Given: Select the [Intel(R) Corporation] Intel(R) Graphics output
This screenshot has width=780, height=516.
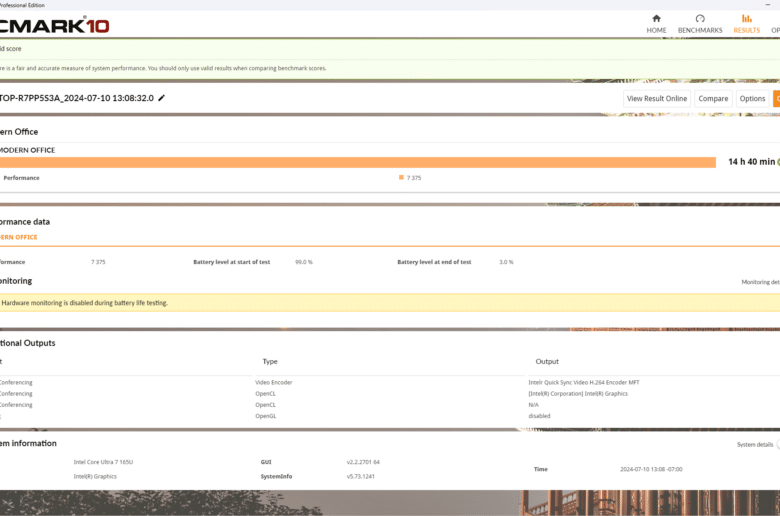Looking at the screenshot, I should [578, 394].
